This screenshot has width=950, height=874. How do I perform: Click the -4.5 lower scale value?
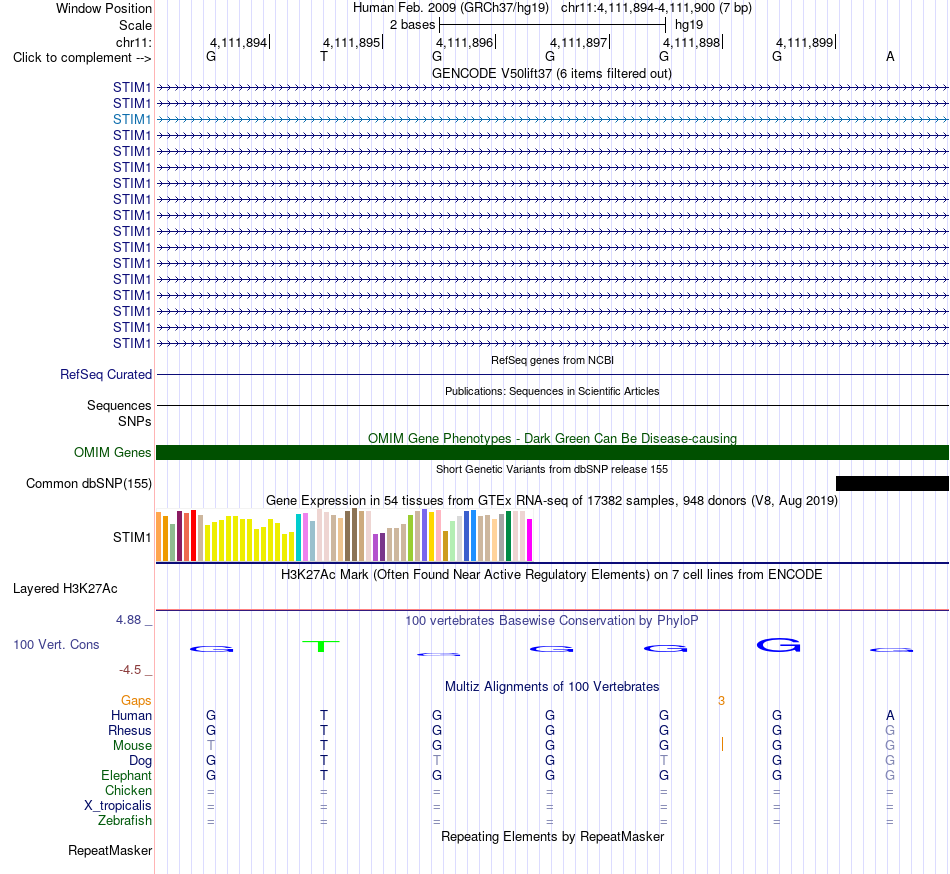click(130, 670)
